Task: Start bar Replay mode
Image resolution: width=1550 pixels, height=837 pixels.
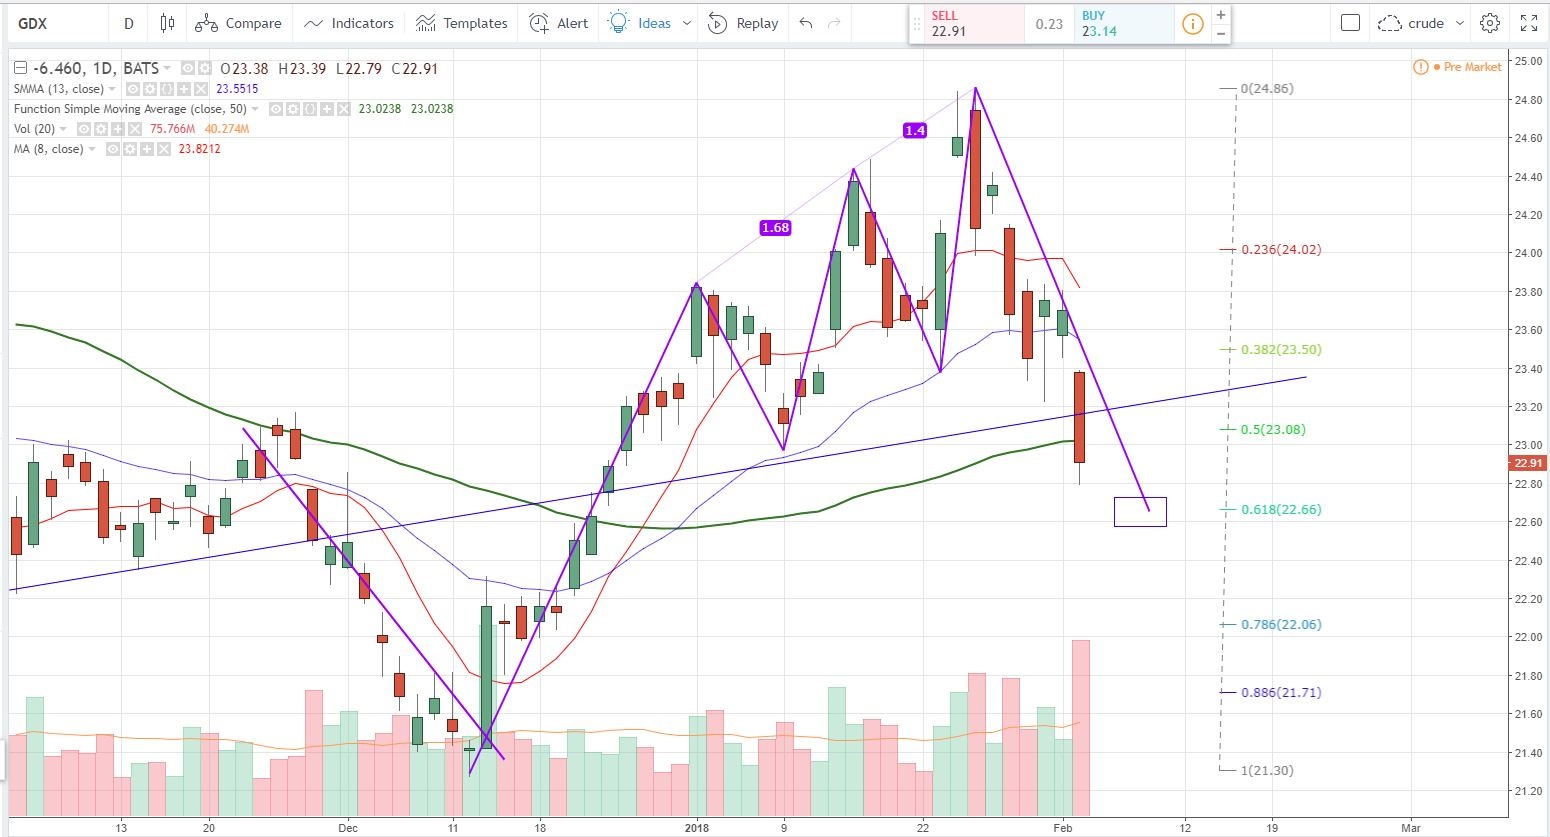Action: pos(743,23)
